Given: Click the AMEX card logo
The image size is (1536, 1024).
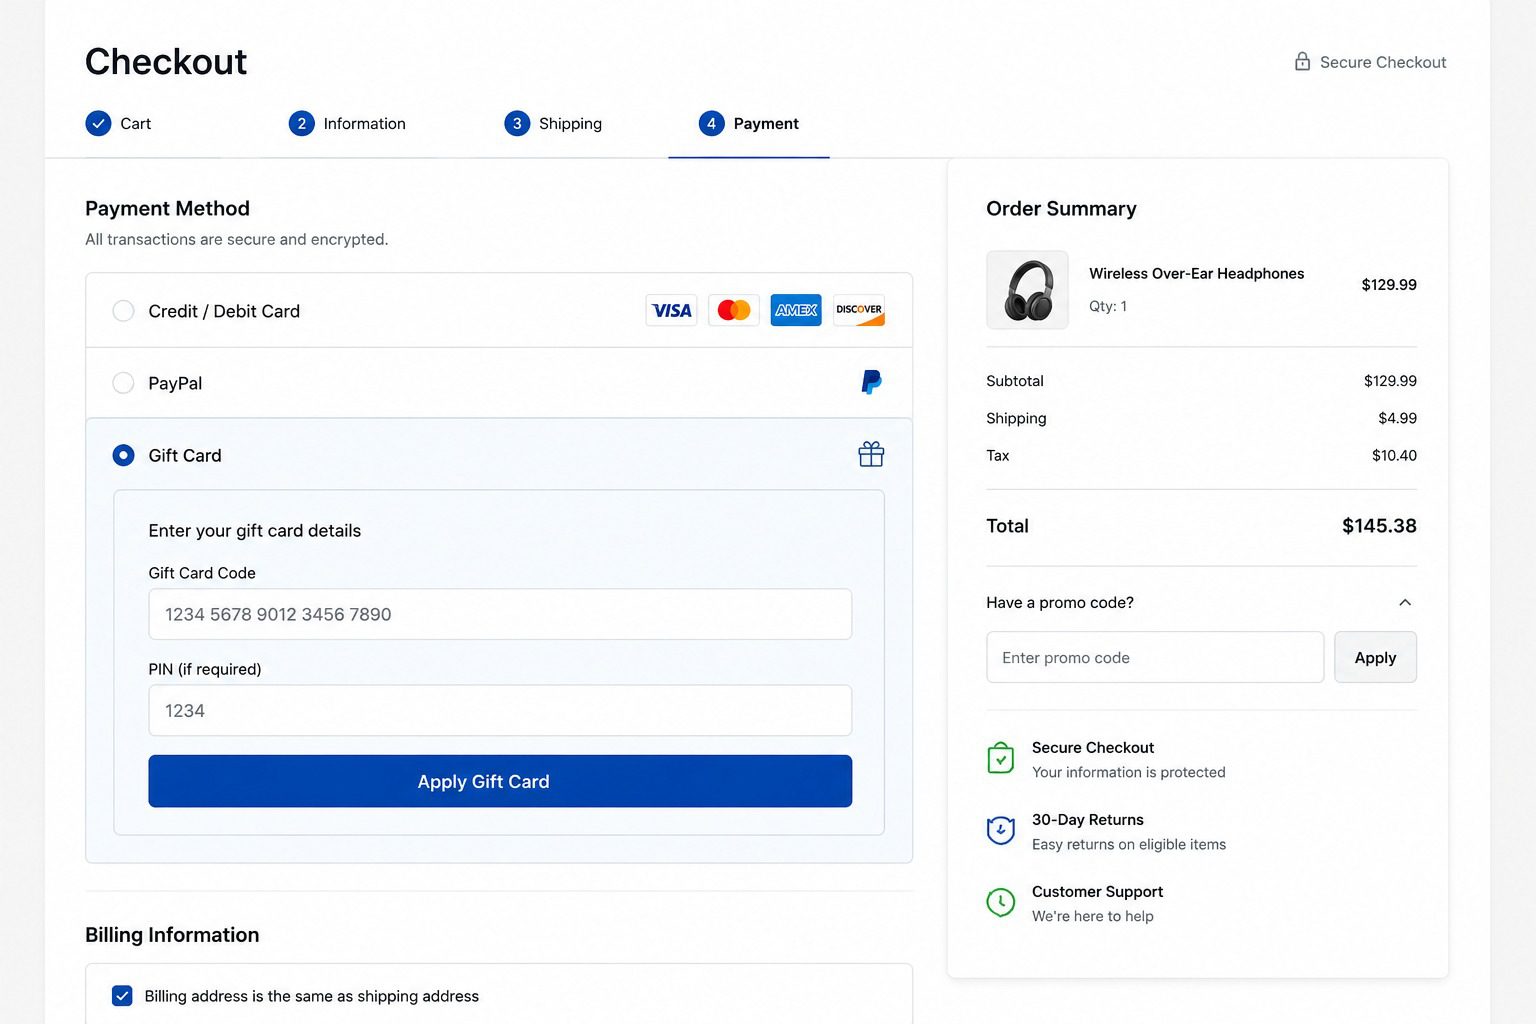Looking at the screenshot, I should [796, 310].
